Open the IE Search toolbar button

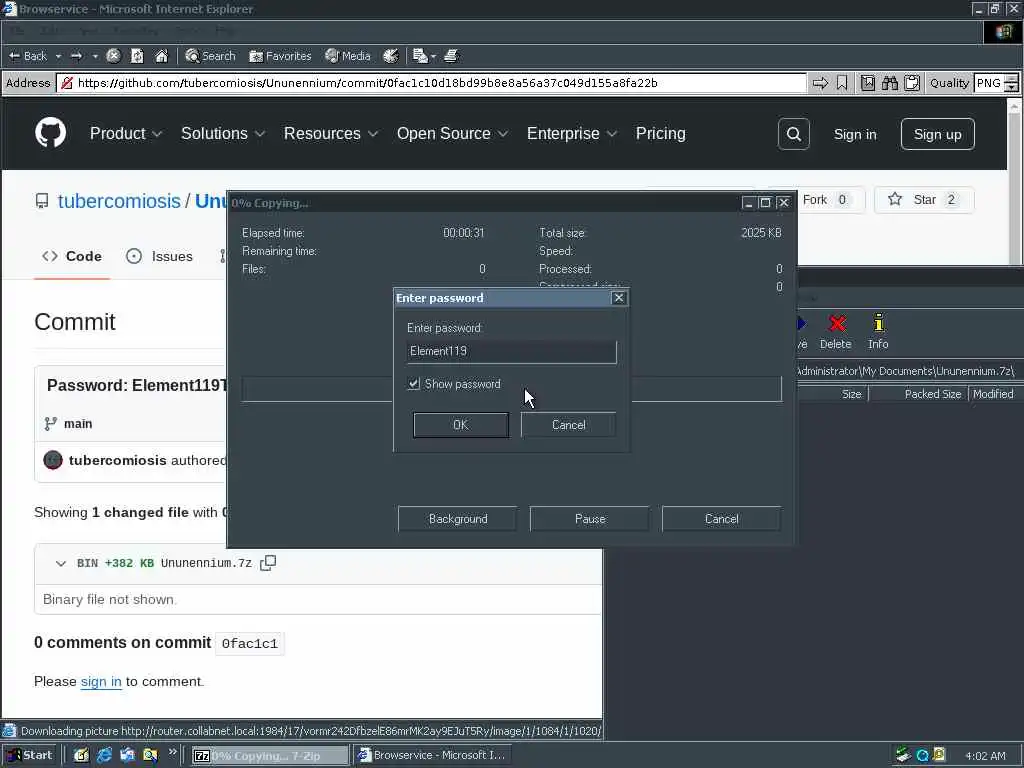tap(210, 56)
